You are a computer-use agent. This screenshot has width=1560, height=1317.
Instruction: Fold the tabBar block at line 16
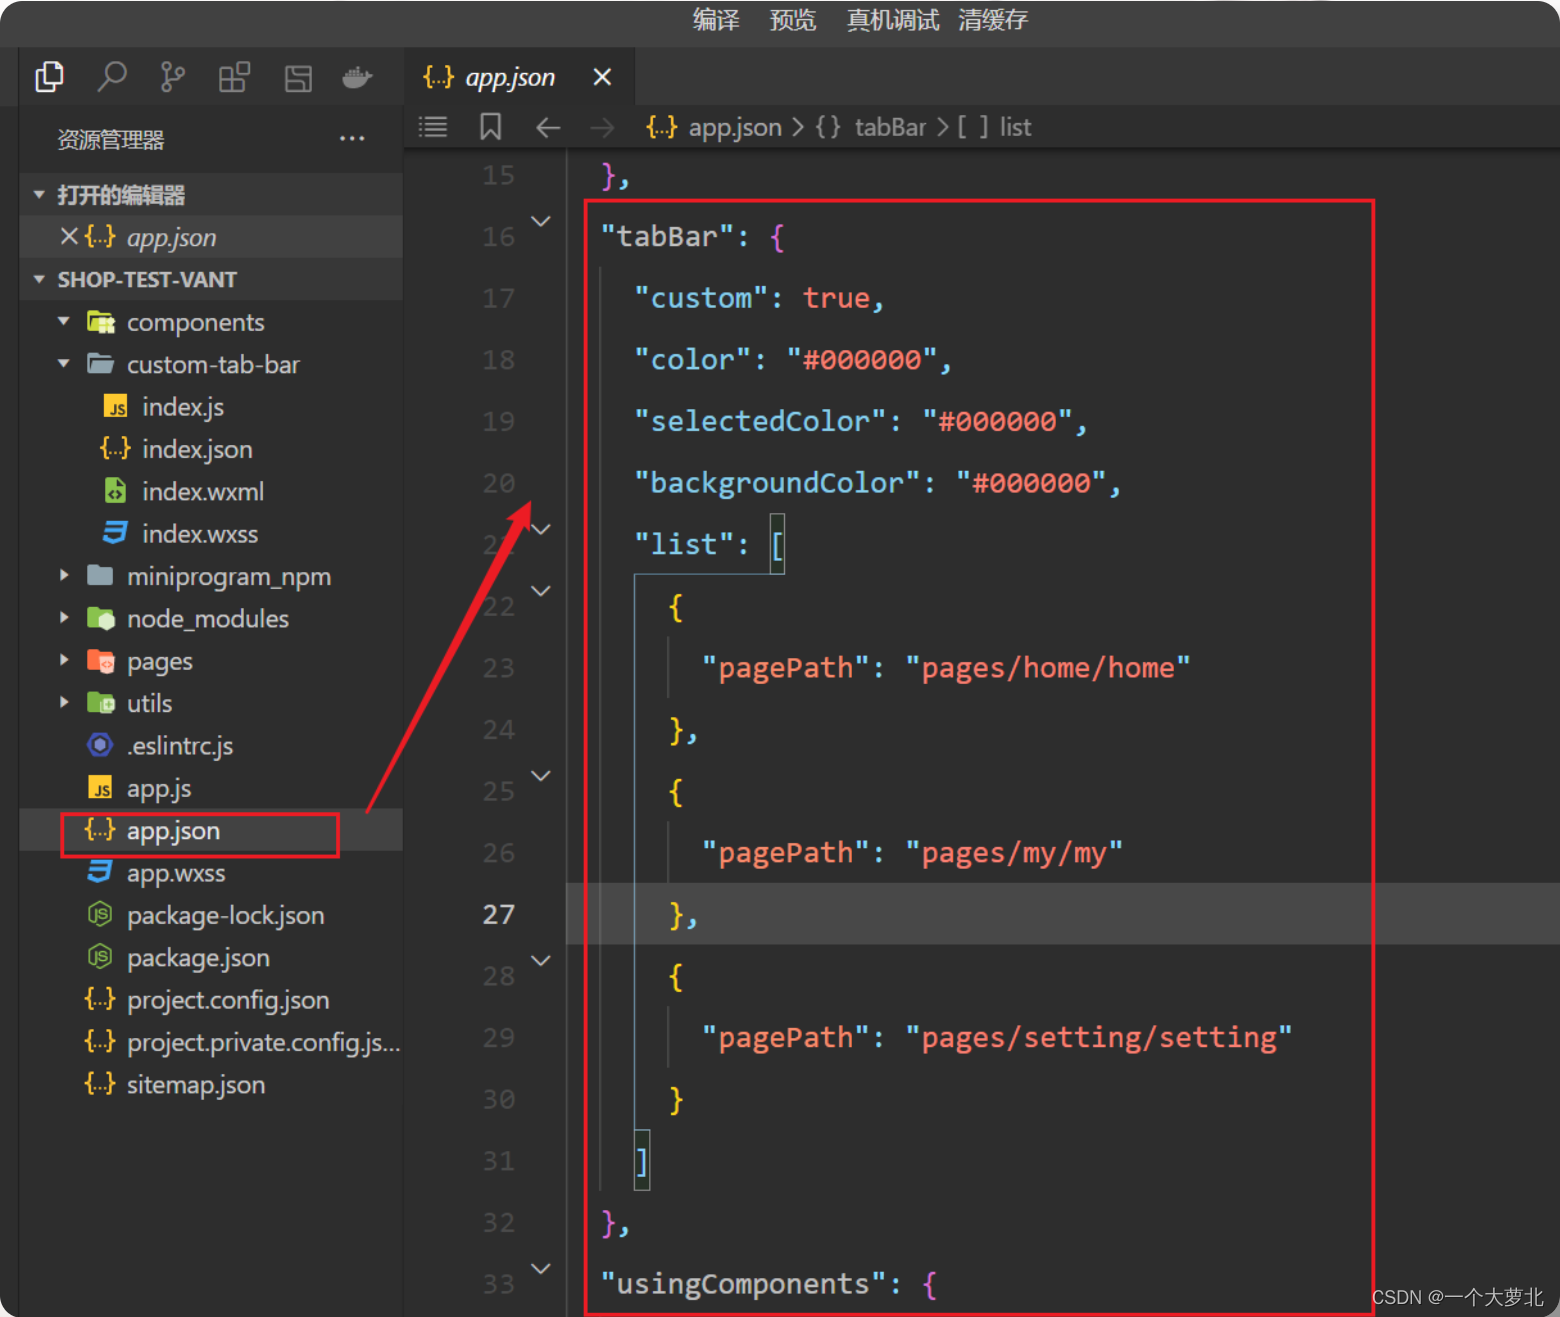[541, 221]
